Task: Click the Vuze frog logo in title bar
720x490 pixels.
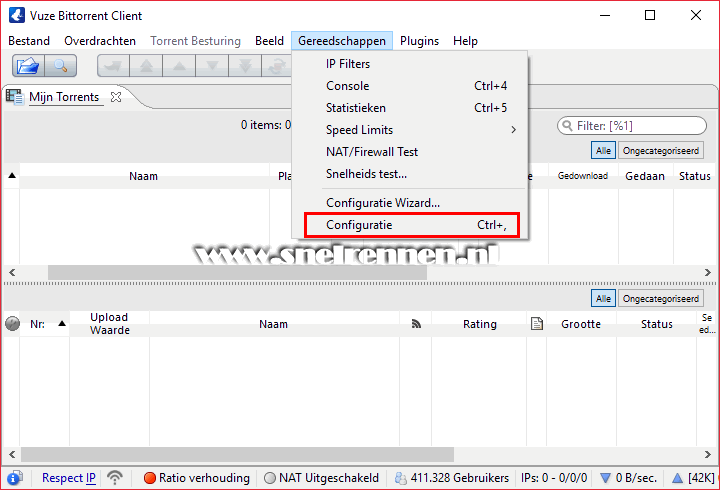Action: (x=17, y=15)
